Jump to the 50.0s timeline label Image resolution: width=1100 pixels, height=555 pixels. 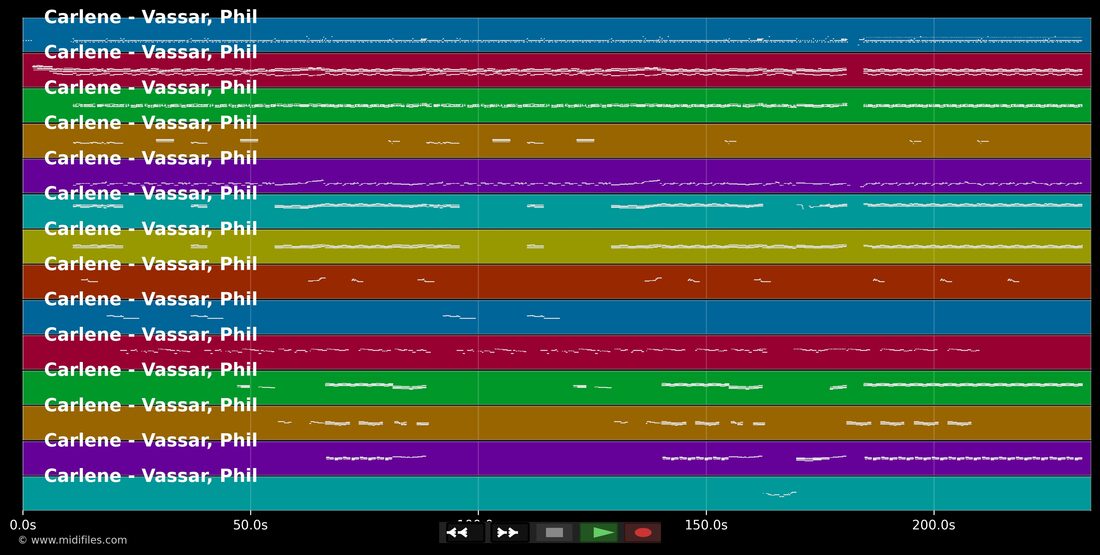(x=250, y=525)
